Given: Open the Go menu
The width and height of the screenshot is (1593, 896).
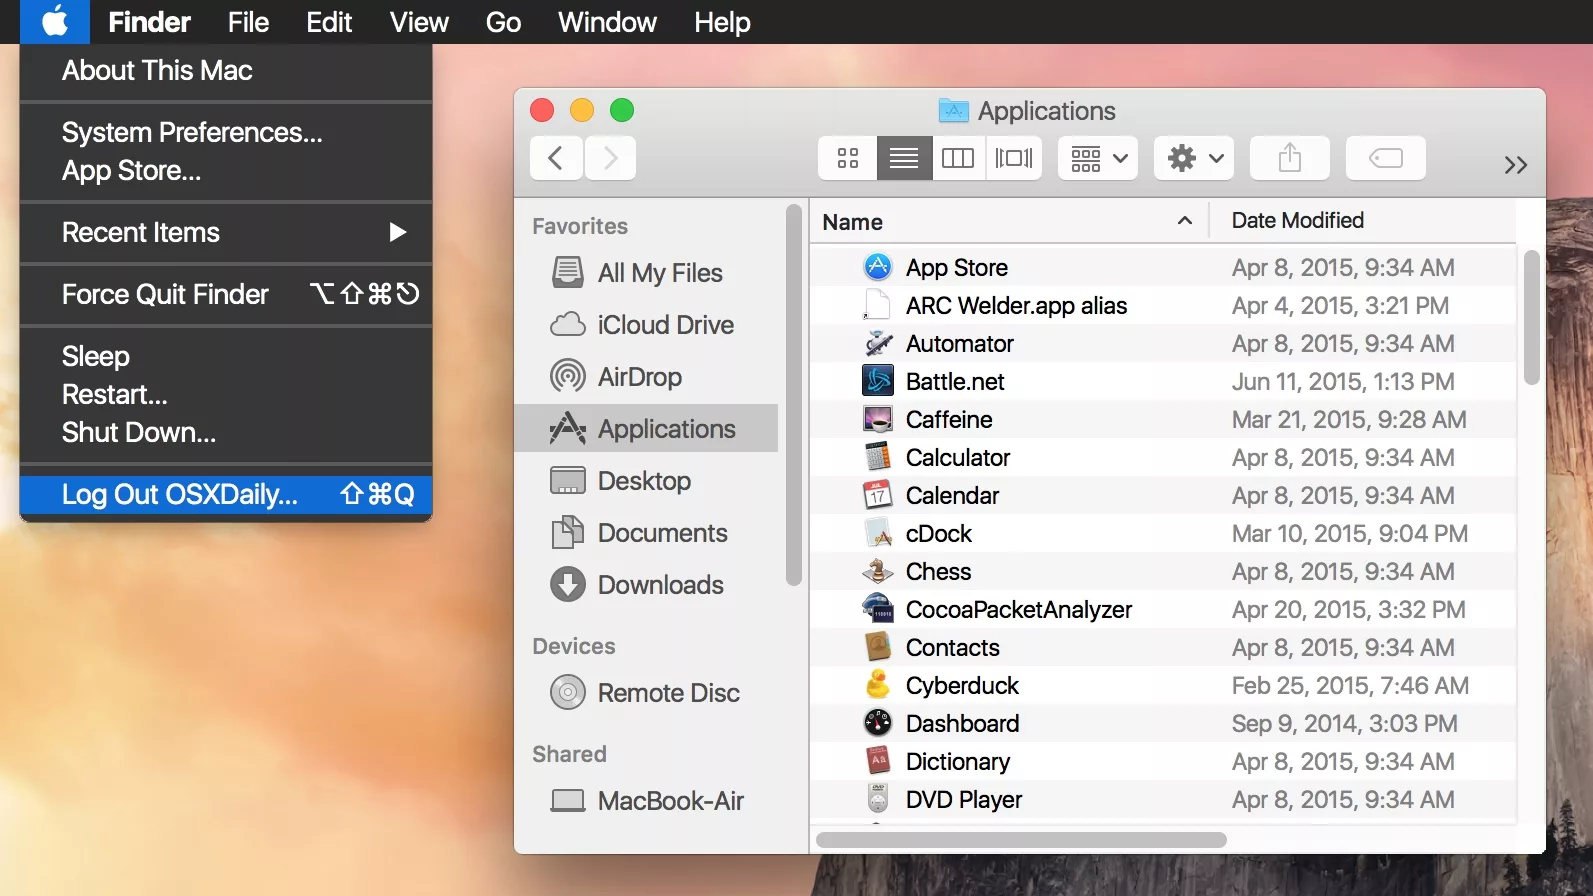Looking at the screenshot, I should [x=503, y=22].
